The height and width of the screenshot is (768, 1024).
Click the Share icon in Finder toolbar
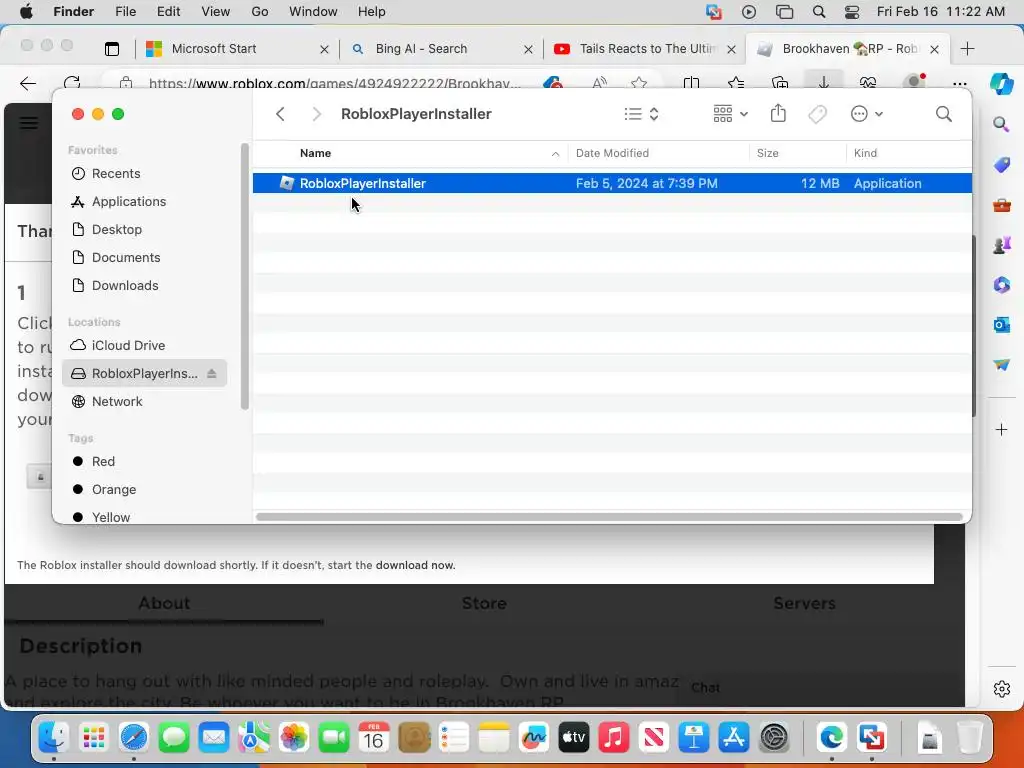pos(778,114)
